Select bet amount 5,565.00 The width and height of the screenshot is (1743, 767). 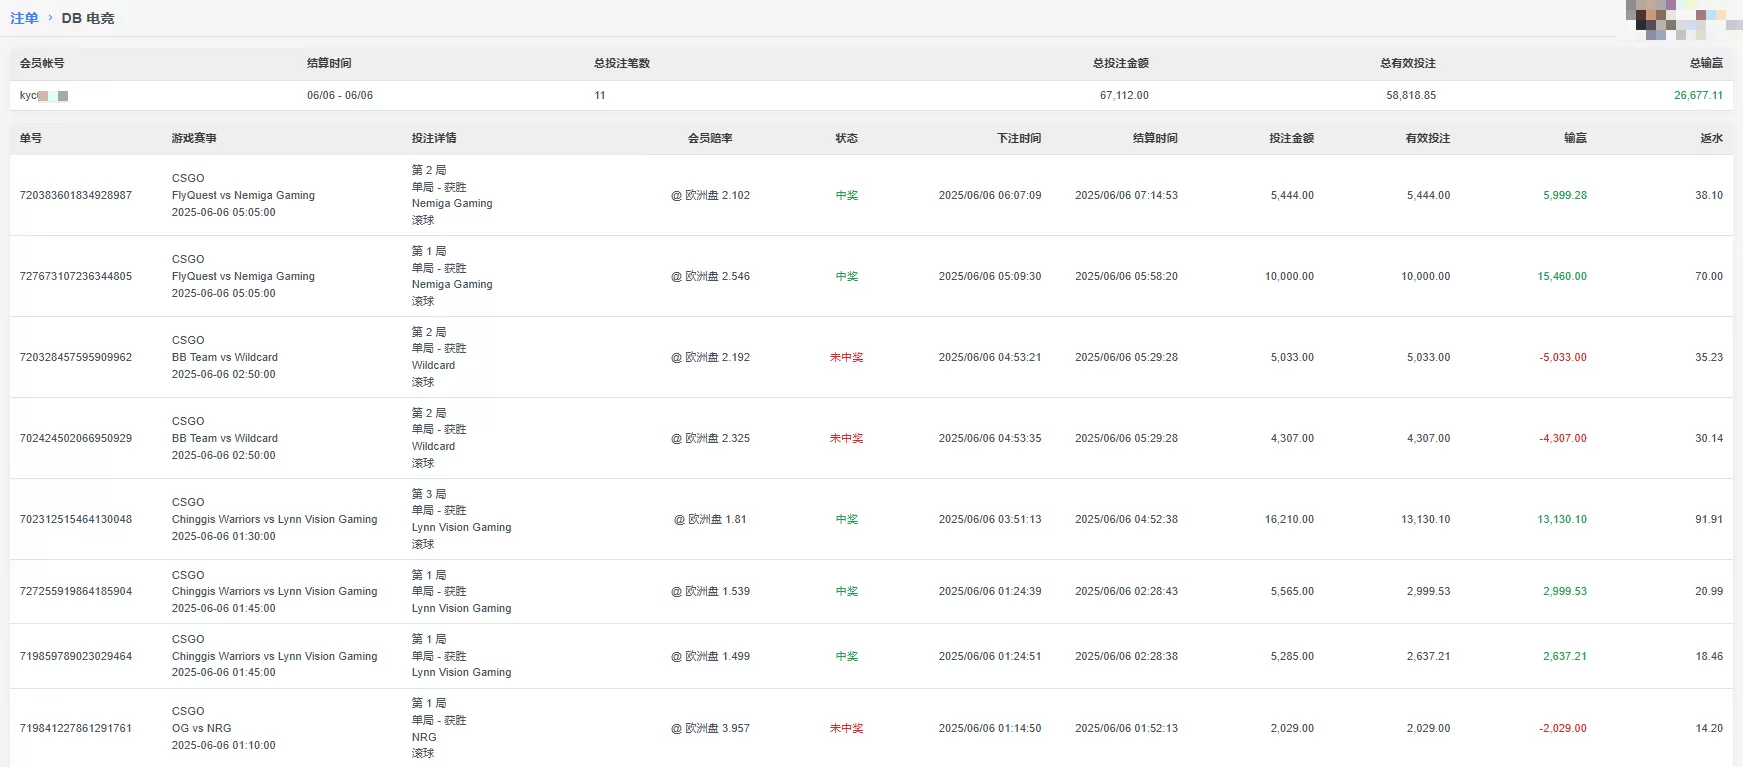point(1292,592)
